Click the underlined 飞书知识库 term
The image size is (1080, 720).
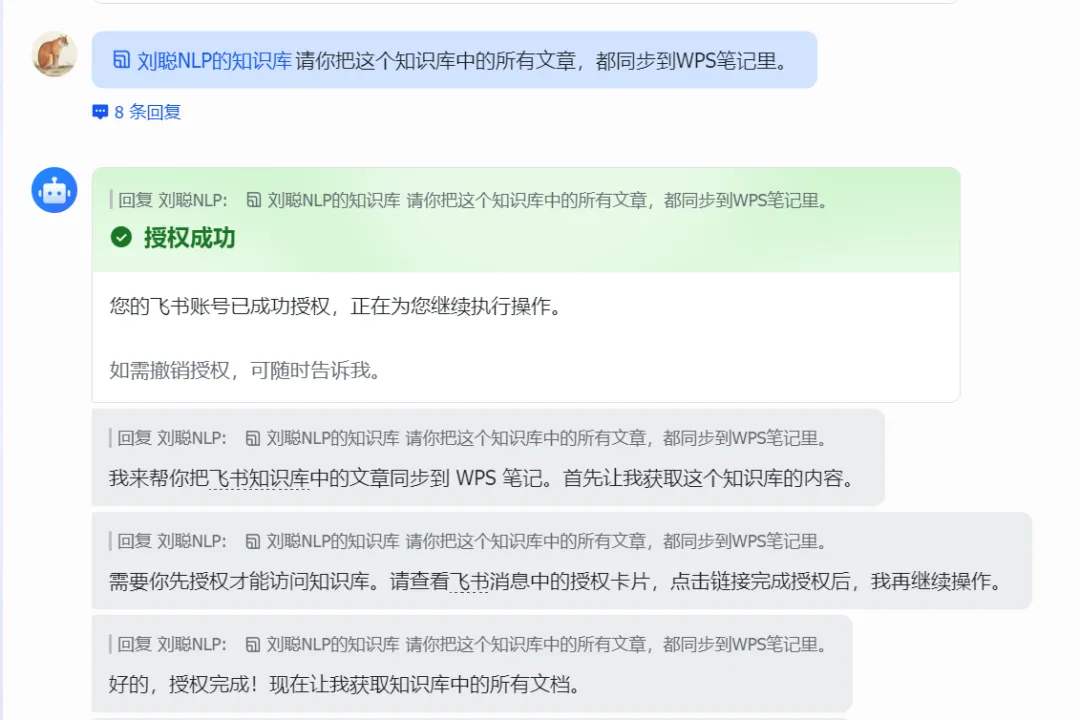click(259, 478)
